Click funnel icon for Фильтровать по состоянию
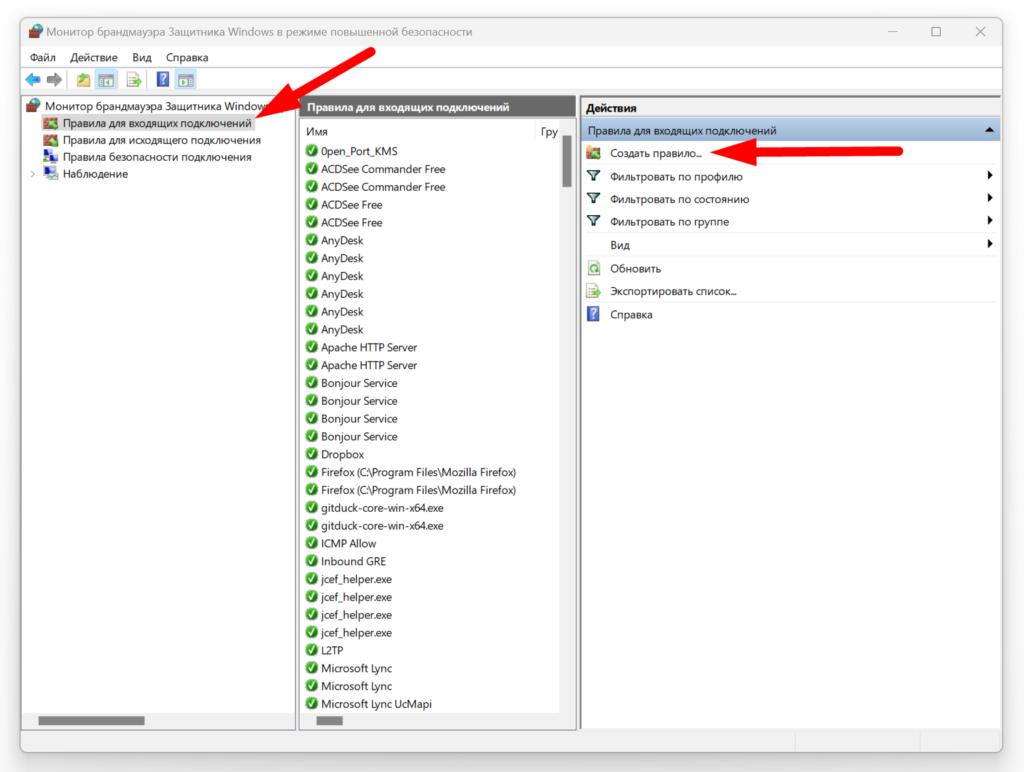 coord(593,199)
